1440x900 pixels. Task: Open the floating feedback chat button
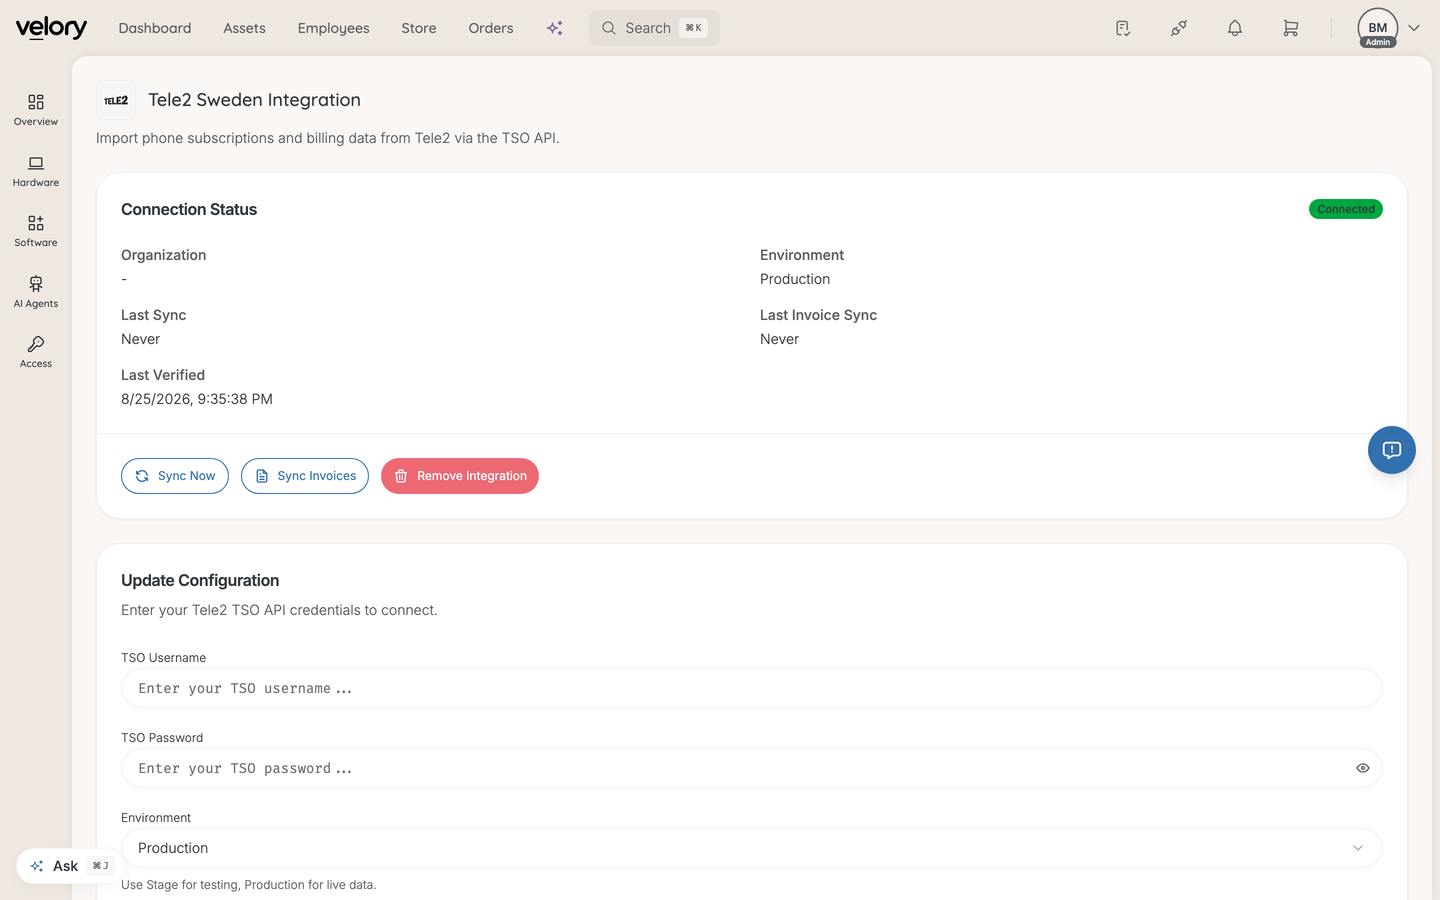(1392, 450)
